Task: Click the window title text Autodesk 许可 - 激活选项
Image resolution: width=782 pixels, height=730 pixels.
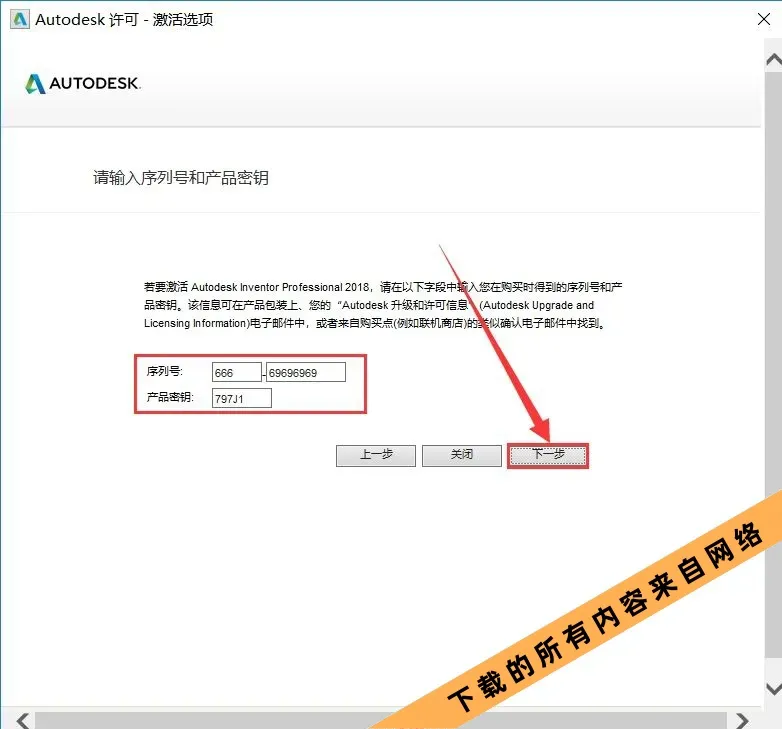Action: pyautogui.click(x=124, y=19)
